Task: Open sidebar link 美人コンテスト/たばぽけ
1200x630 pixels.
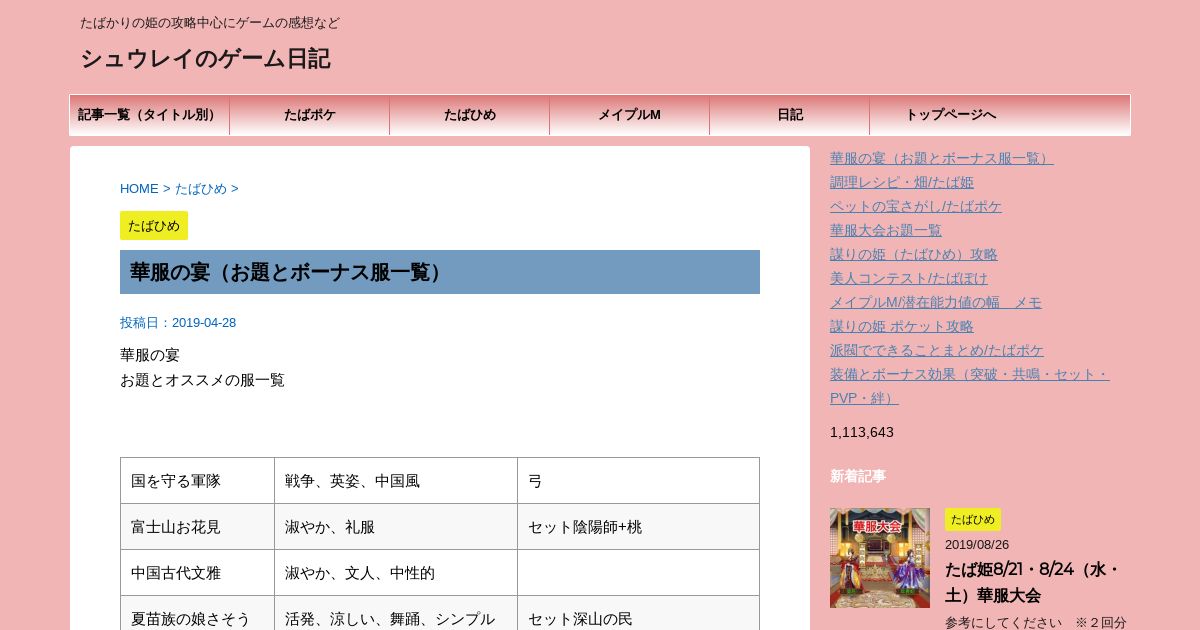Action: [909, 278]
